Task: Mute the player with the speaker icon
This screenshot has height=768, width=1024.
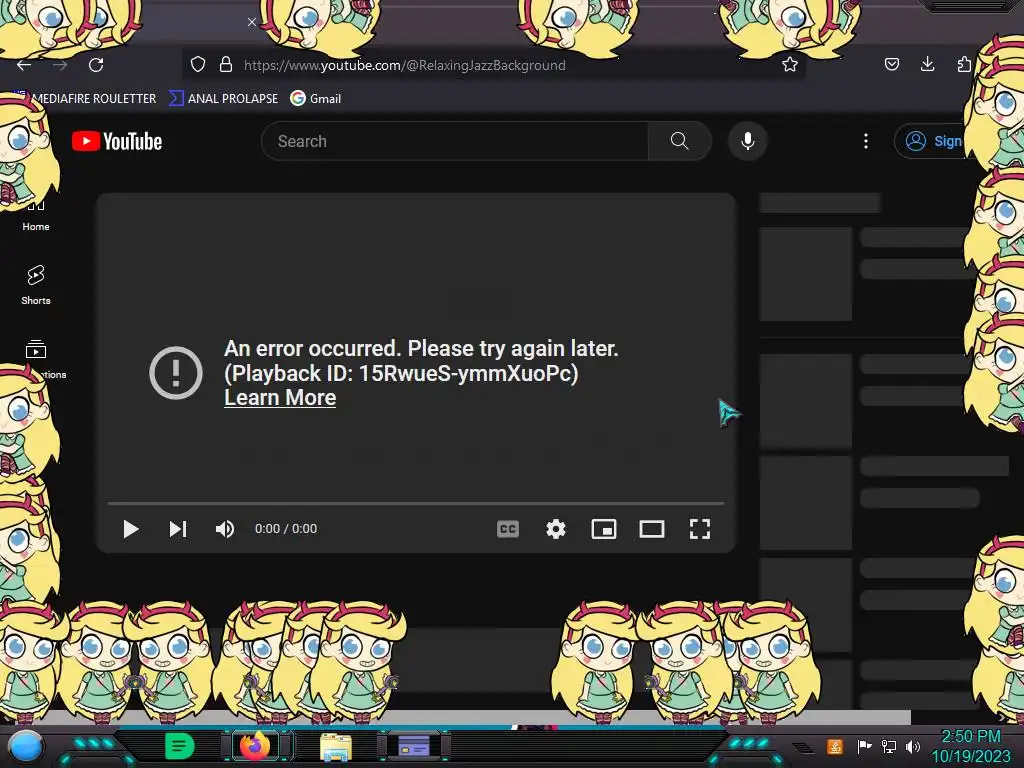Action: tap(225, 529)
